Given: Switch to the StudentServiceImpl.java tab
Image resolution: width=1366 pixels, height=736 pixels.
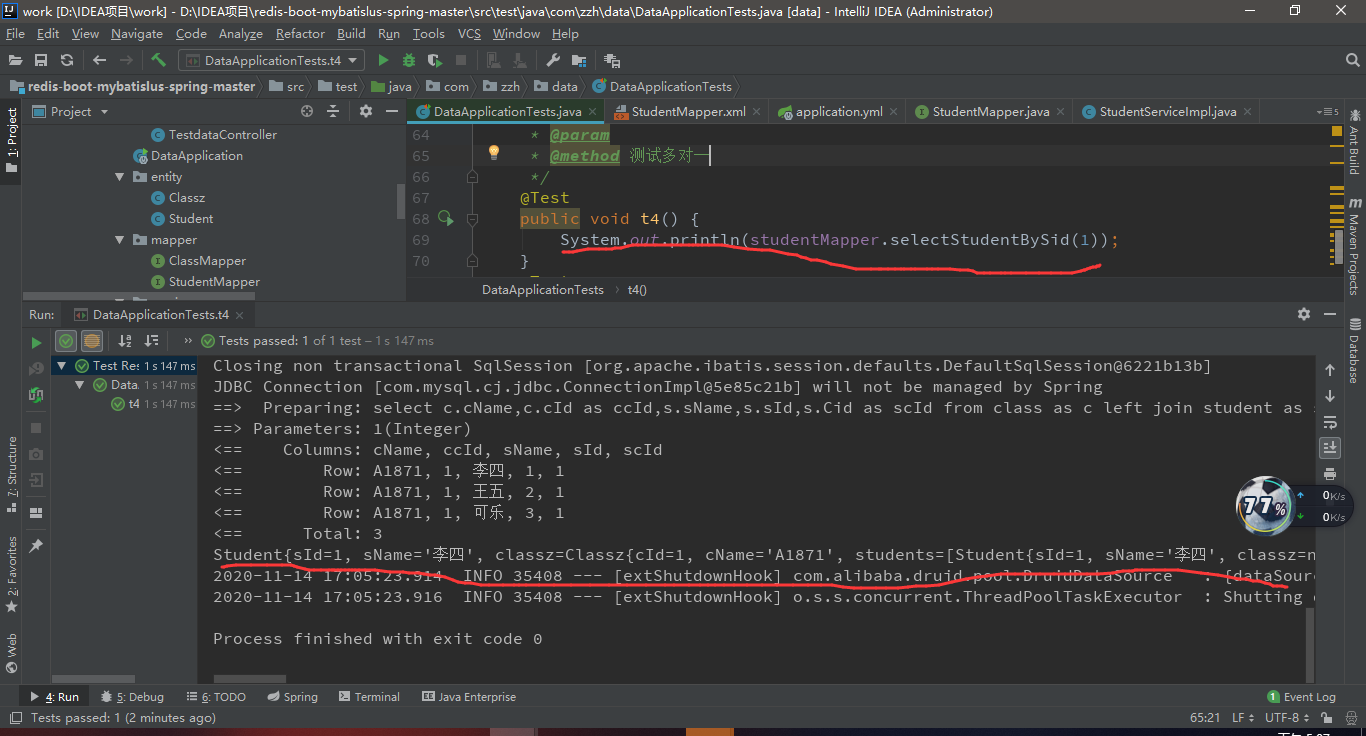Looking at the screenshot, I should click(x=1167, y=112).
